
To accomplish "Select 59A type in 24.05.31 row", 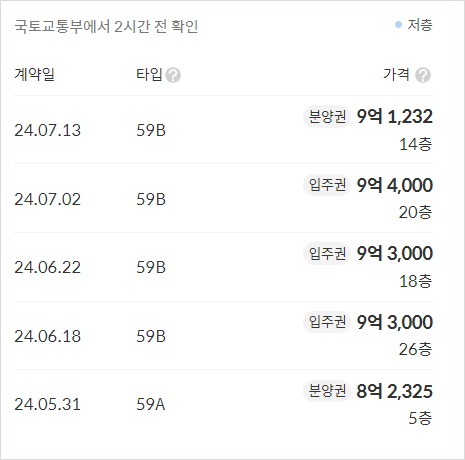I will click(x=151, y=404).
